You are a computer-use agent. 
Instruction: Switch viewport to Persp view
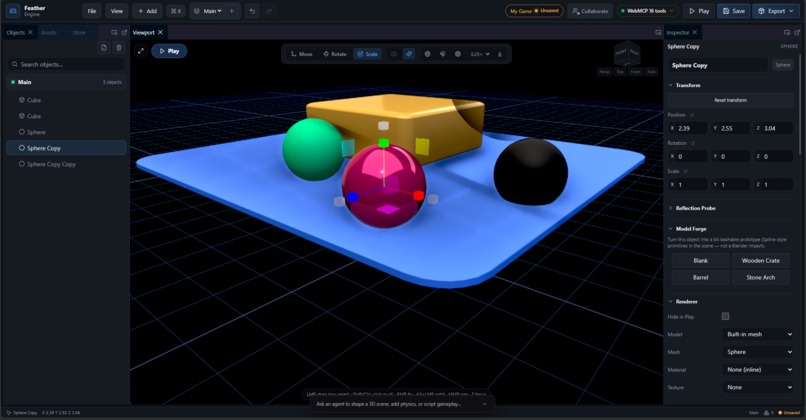pos(604,72)
